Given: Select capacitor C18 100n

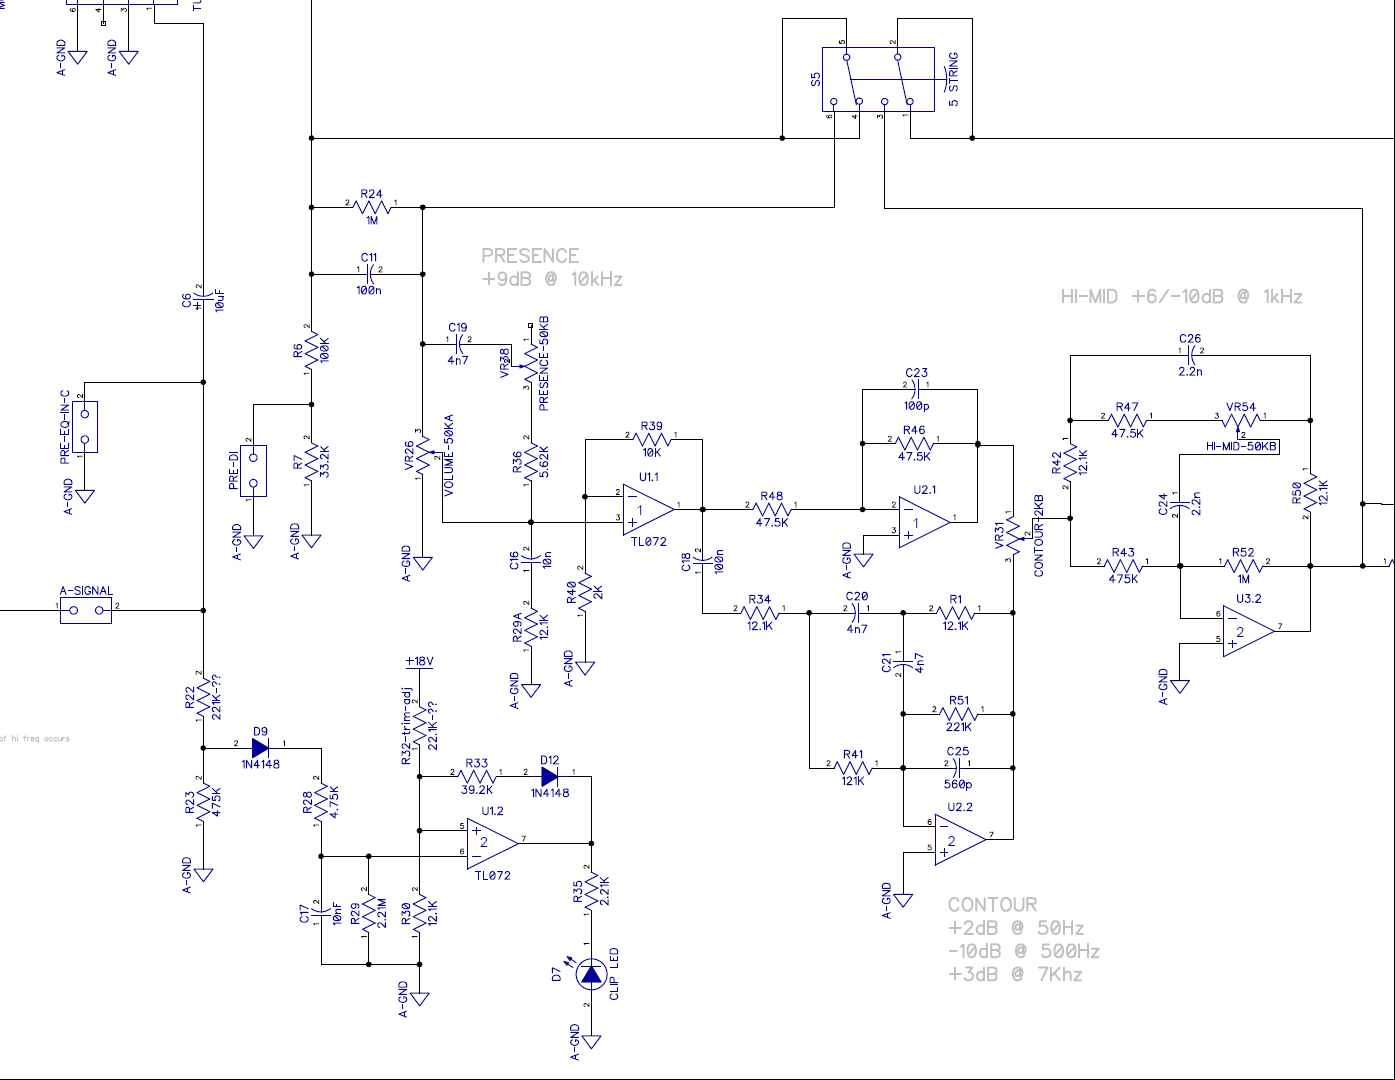Looking at the screenshot, I should coord(702,561).
